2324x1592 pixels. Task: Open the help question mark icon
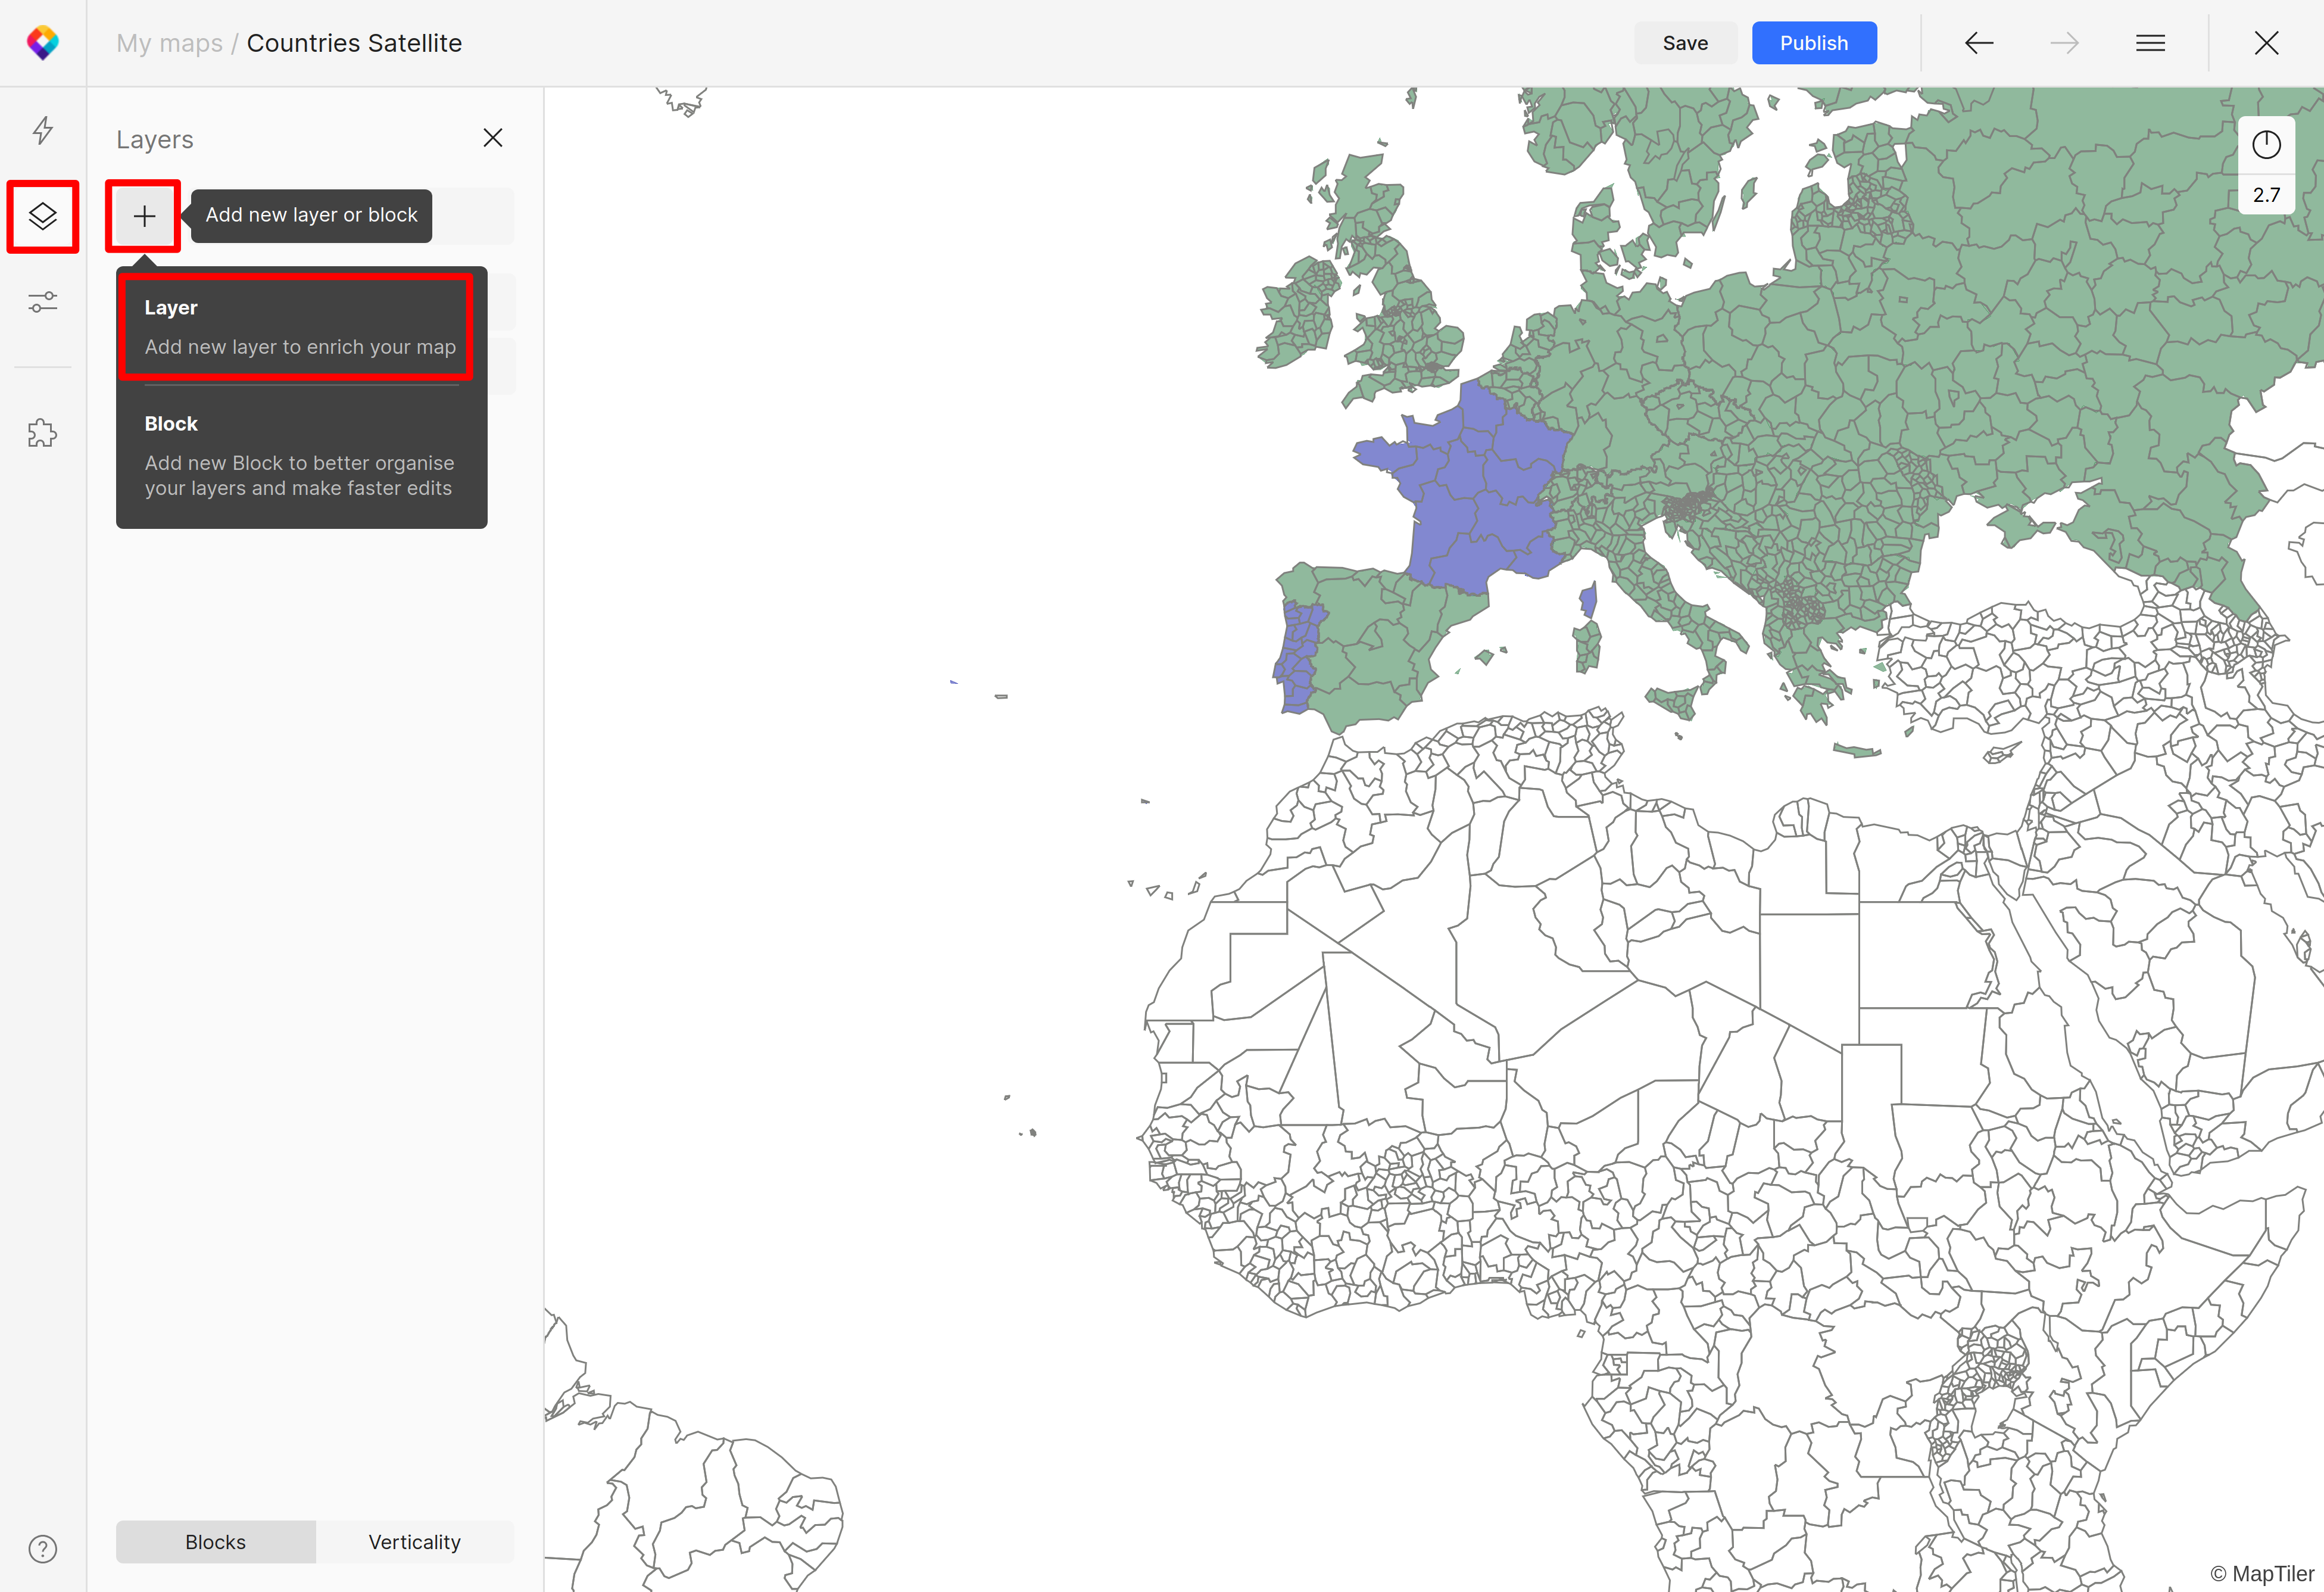(42, 1549)
